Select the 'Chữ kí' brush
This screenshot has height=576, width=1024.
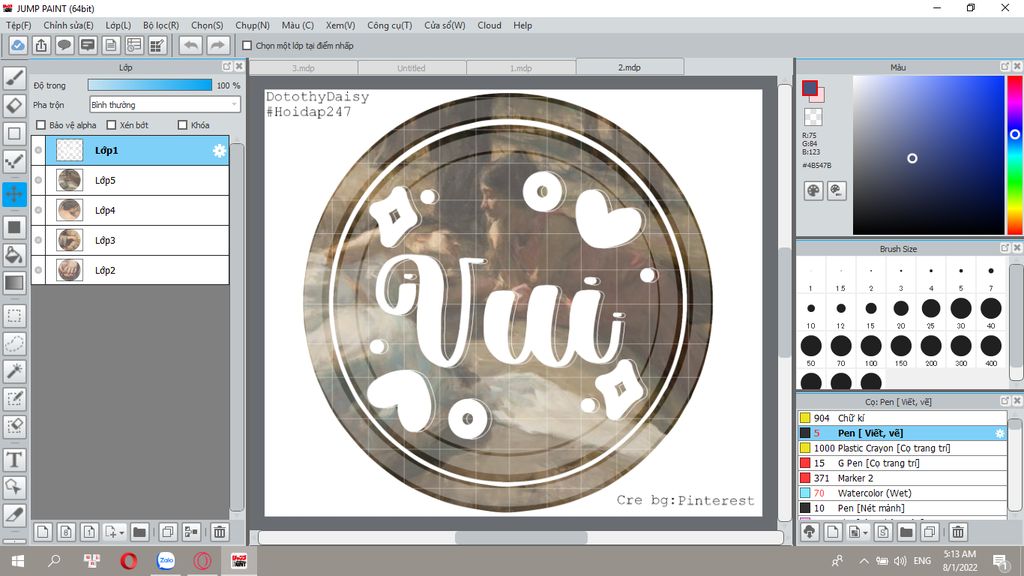click(x=903, y=418)
